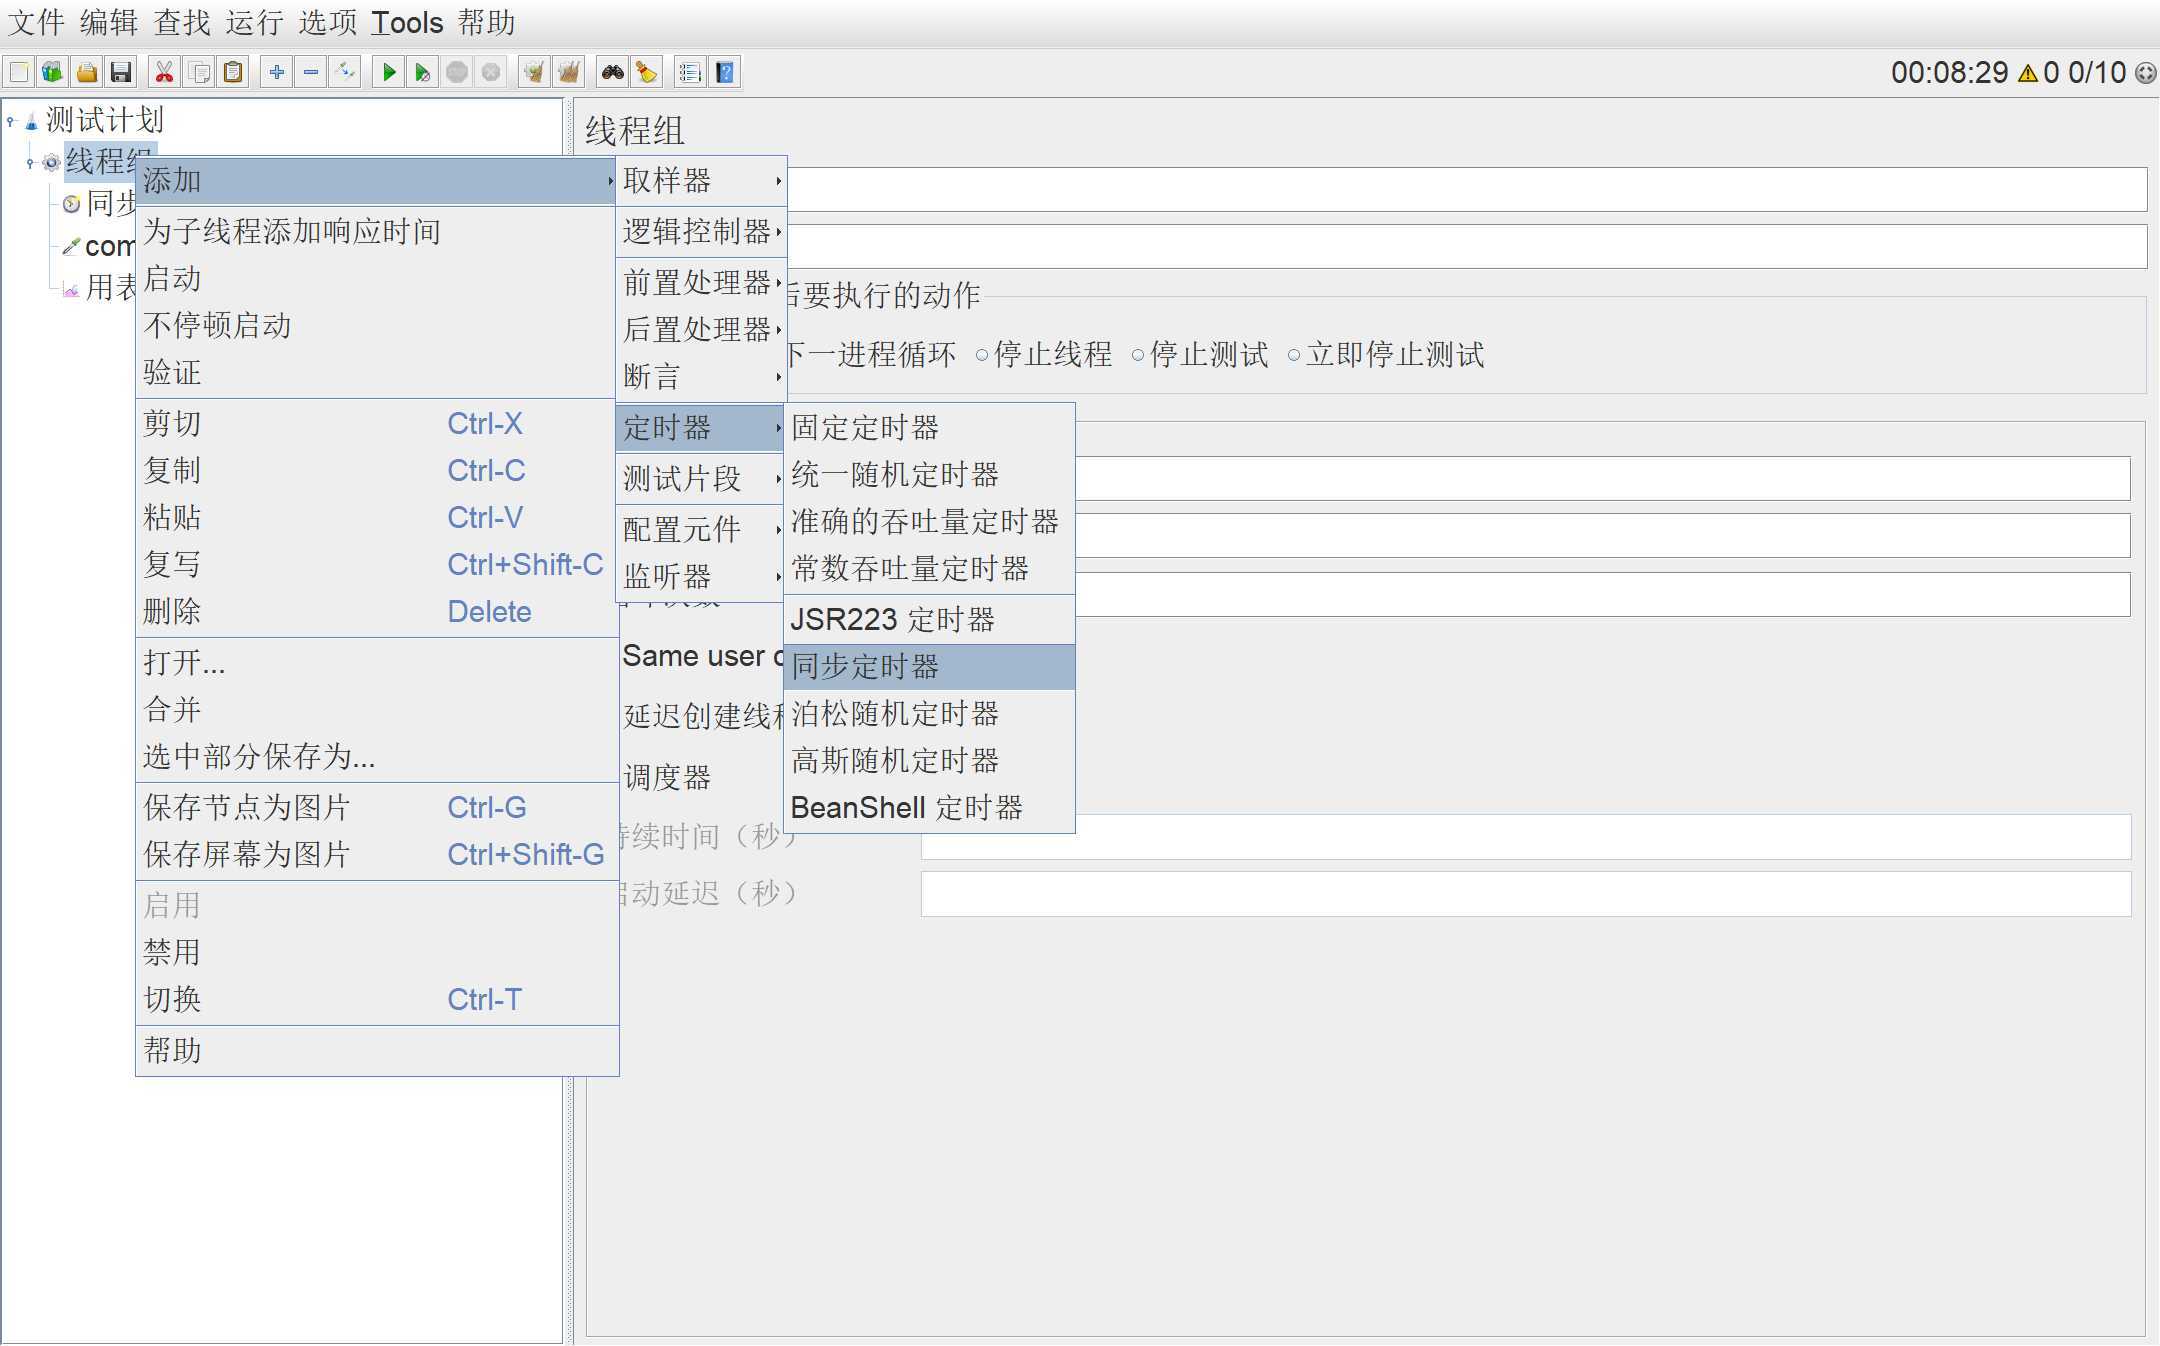Viewport: 2160px width, 1346px height.
Task: Collapse the 测试计划 tree node
Action: tap(11, 122)
